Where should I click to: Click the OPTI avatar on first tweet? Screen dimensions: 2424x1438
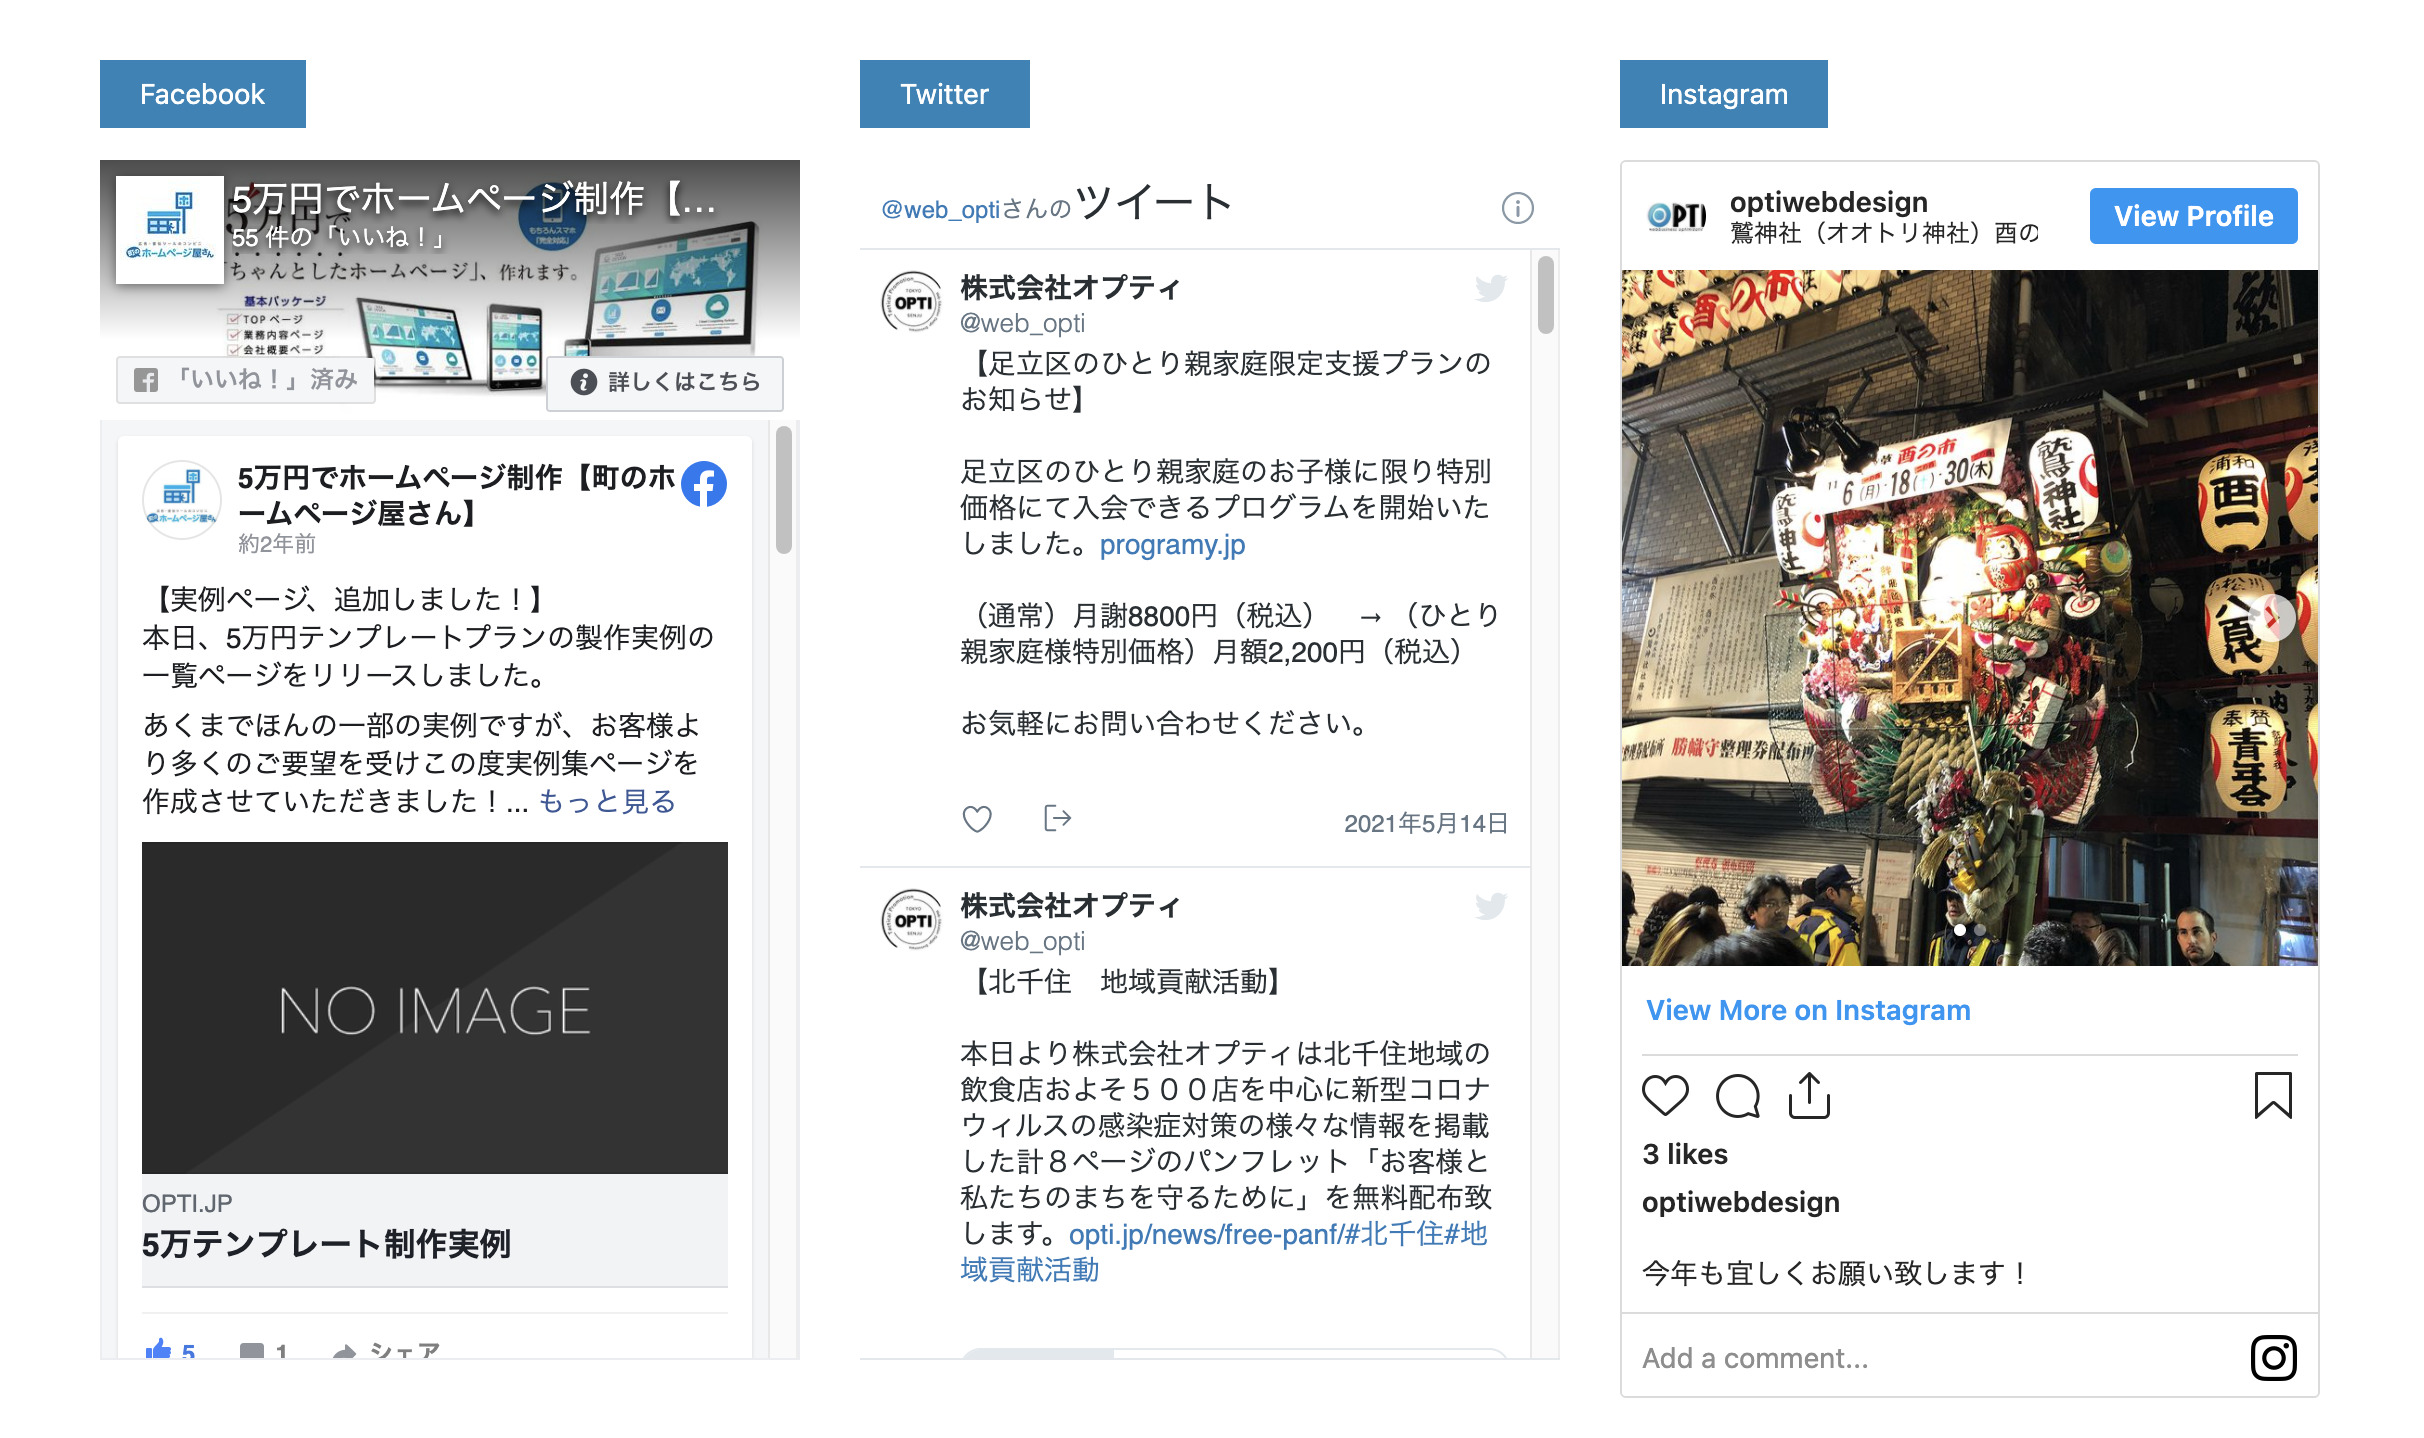click(912, 302)
